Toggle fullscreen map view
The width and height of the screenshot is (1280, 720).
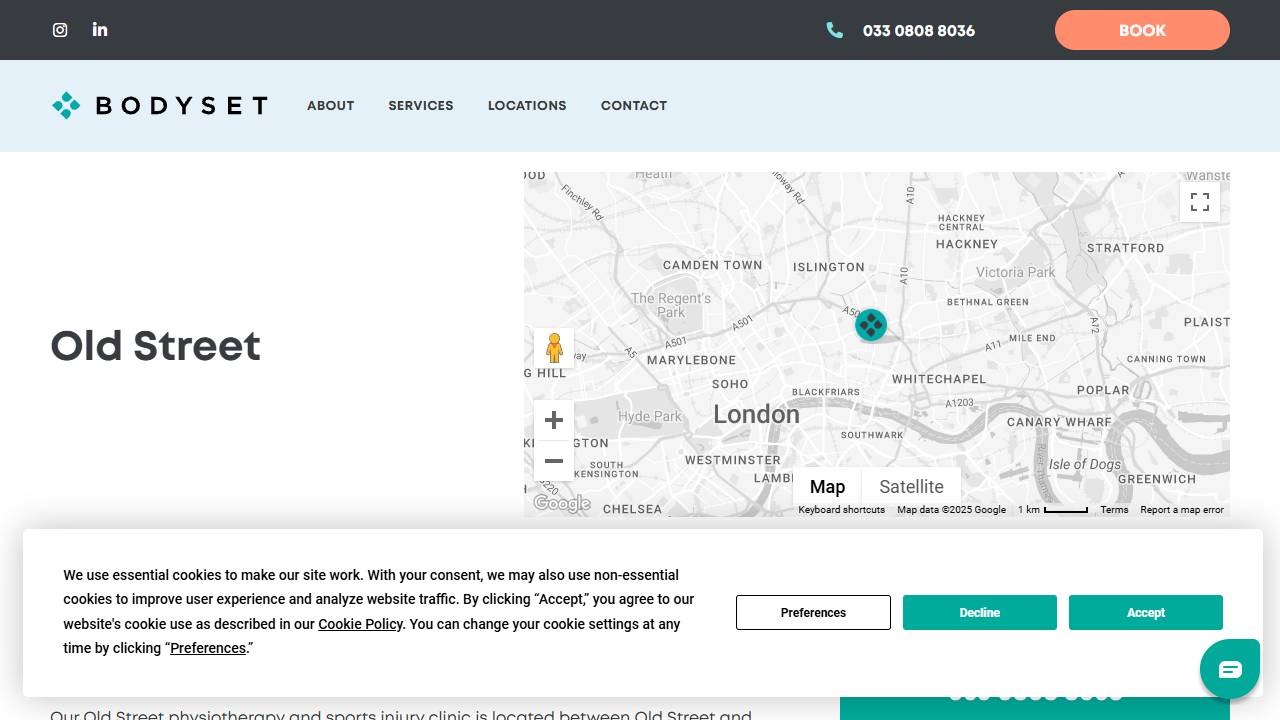(x=1200, y=202)
